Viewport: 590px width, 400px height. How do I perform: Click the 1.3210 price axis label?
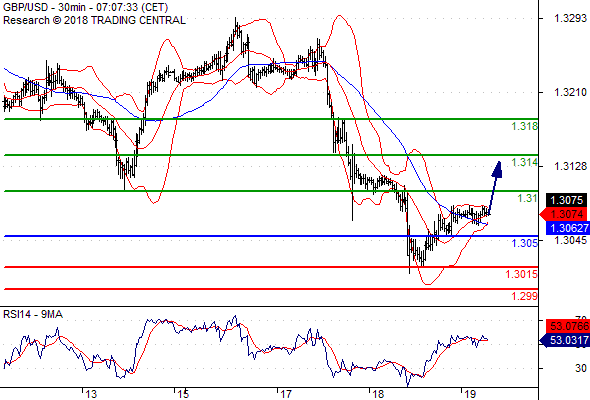click(570, 92)
